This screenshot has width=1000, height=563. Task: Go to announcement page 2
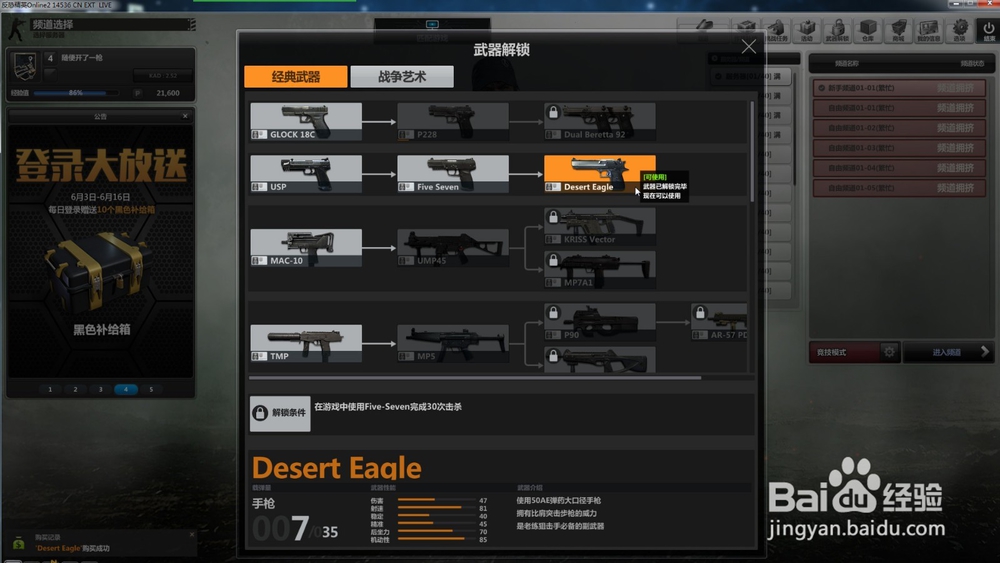75,389
